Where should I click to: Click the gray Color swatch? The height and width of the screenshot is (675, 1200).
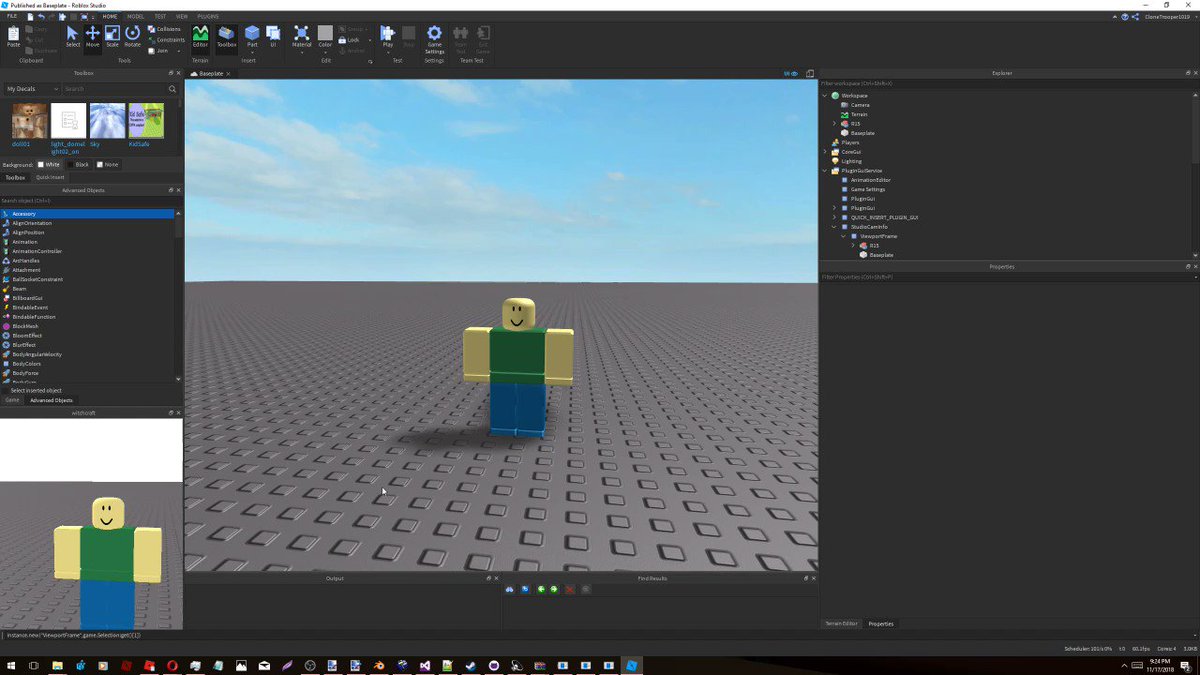point(325,33)
